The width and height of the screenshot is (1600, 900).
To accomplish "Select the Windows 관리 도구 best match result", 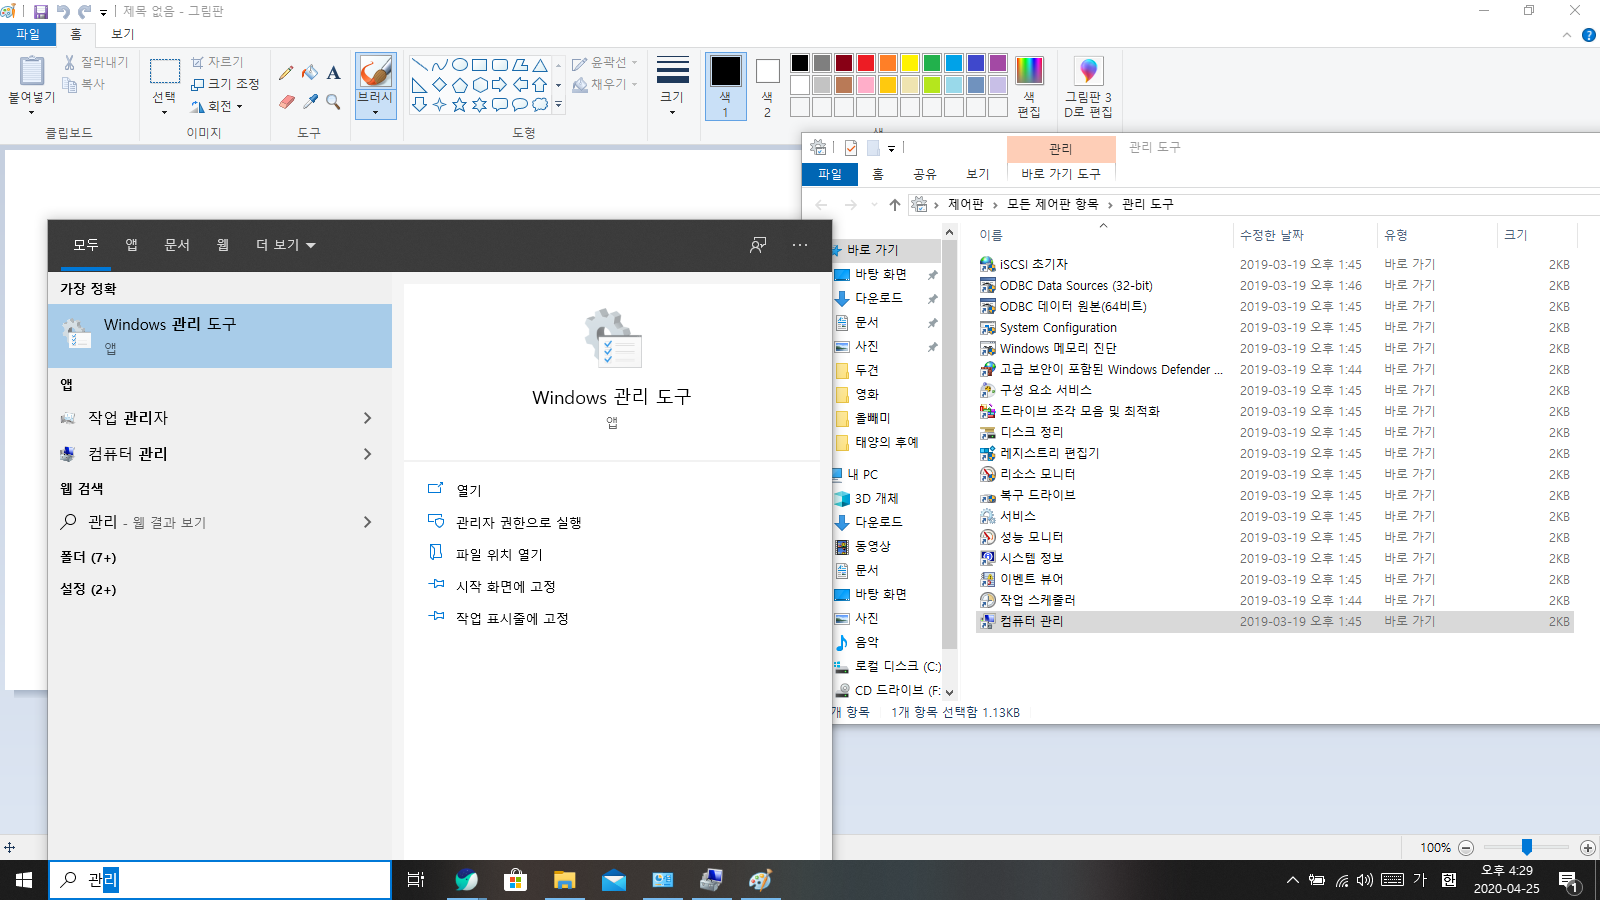I will [x=220, y=335].
